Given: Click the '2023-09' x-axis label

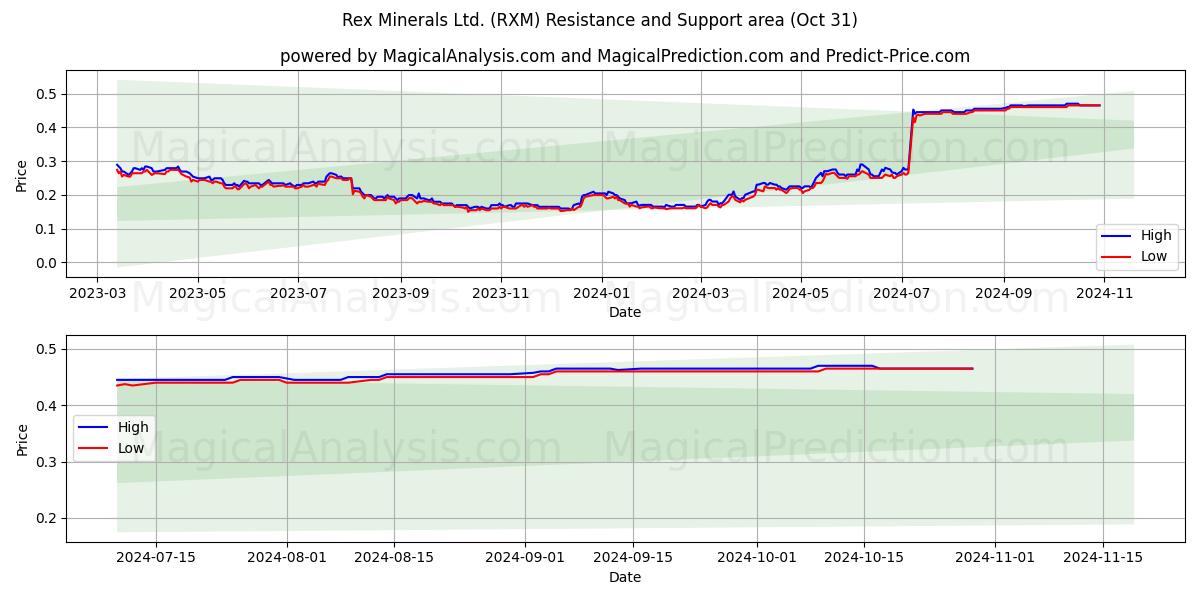Looking at the screenshot, I should (x=401, y=294).
